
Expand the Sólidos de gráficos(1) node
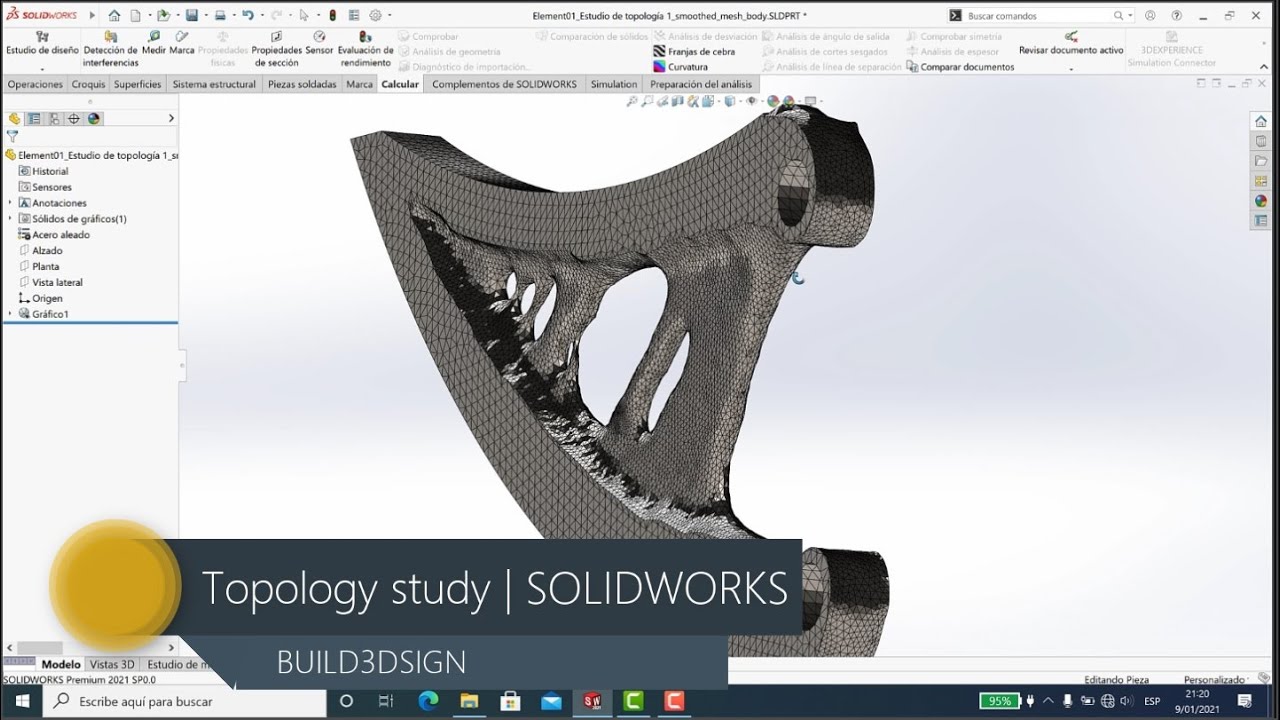[10, 219]
